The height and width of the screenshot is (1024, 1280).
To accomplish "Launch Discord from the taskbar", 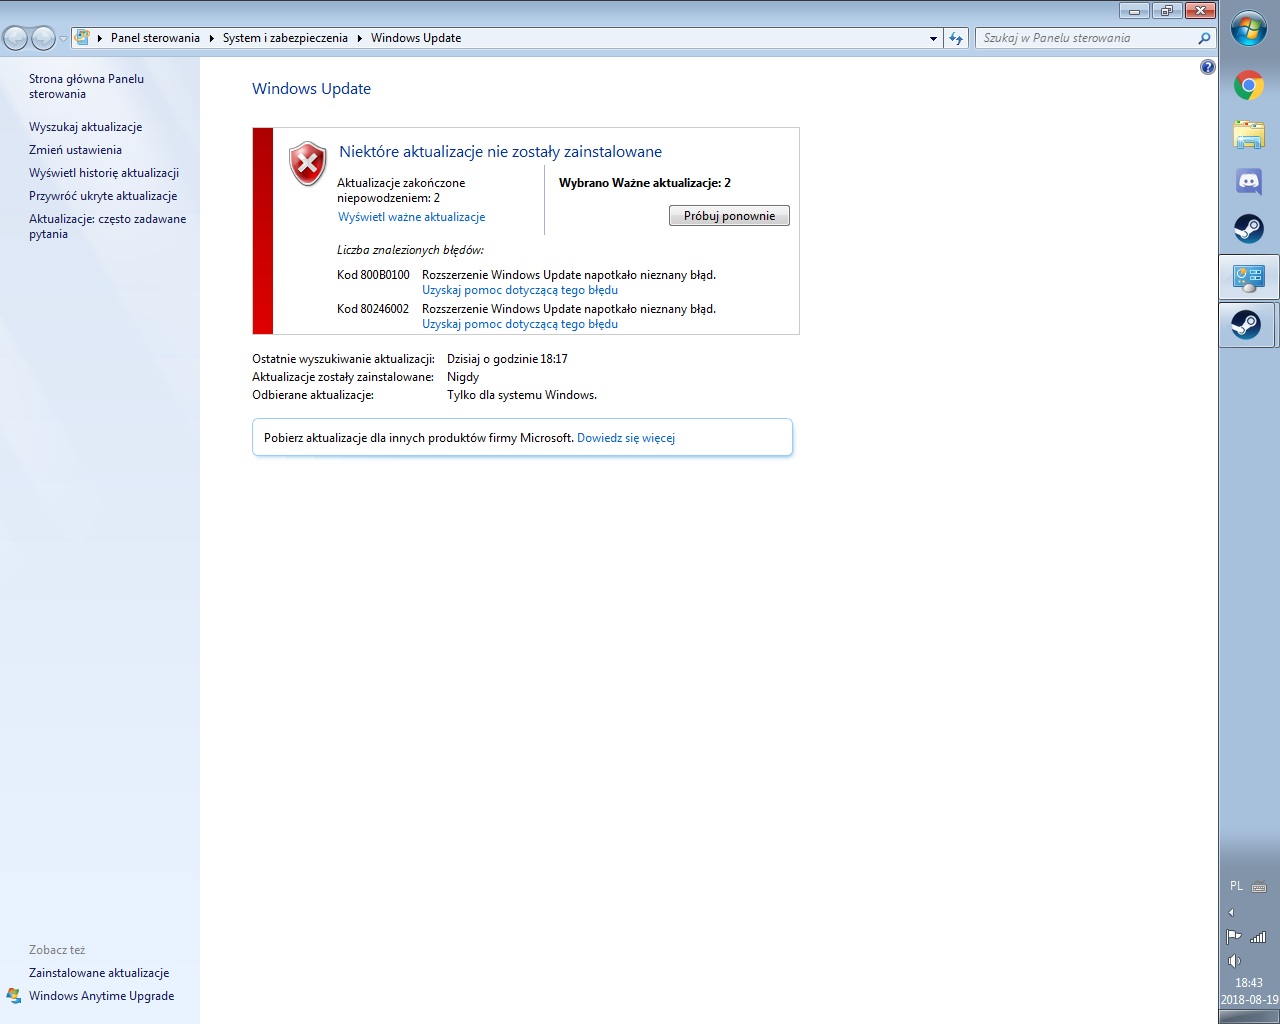I will (1248, 182).
